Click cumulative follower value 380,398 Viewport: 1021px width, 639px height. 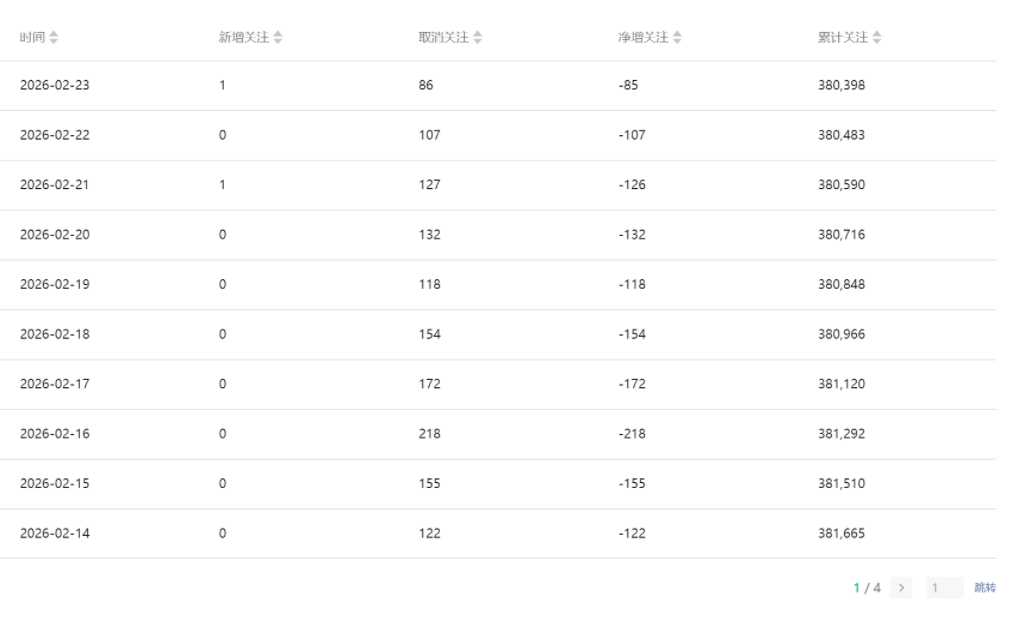pos(841,85)
